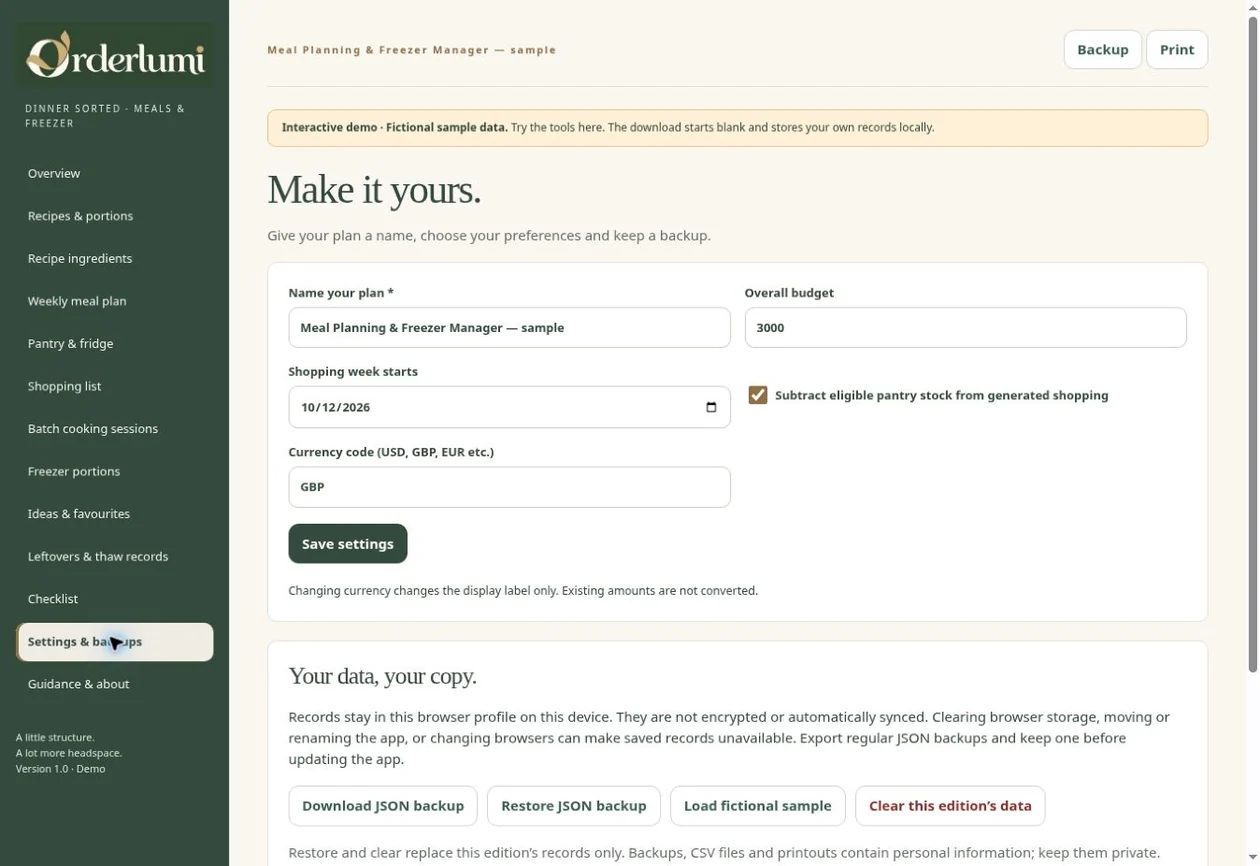Open the Checklist page
1260x866 pixels.
pyautogui.click(x=114, y=598)
